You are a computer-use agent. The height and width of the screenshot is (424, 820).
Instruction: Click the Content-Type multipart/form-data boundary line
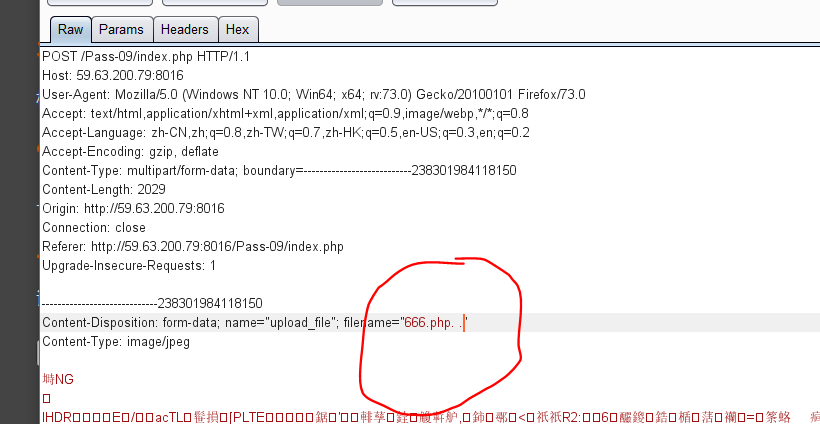click(x=279, y=170)
